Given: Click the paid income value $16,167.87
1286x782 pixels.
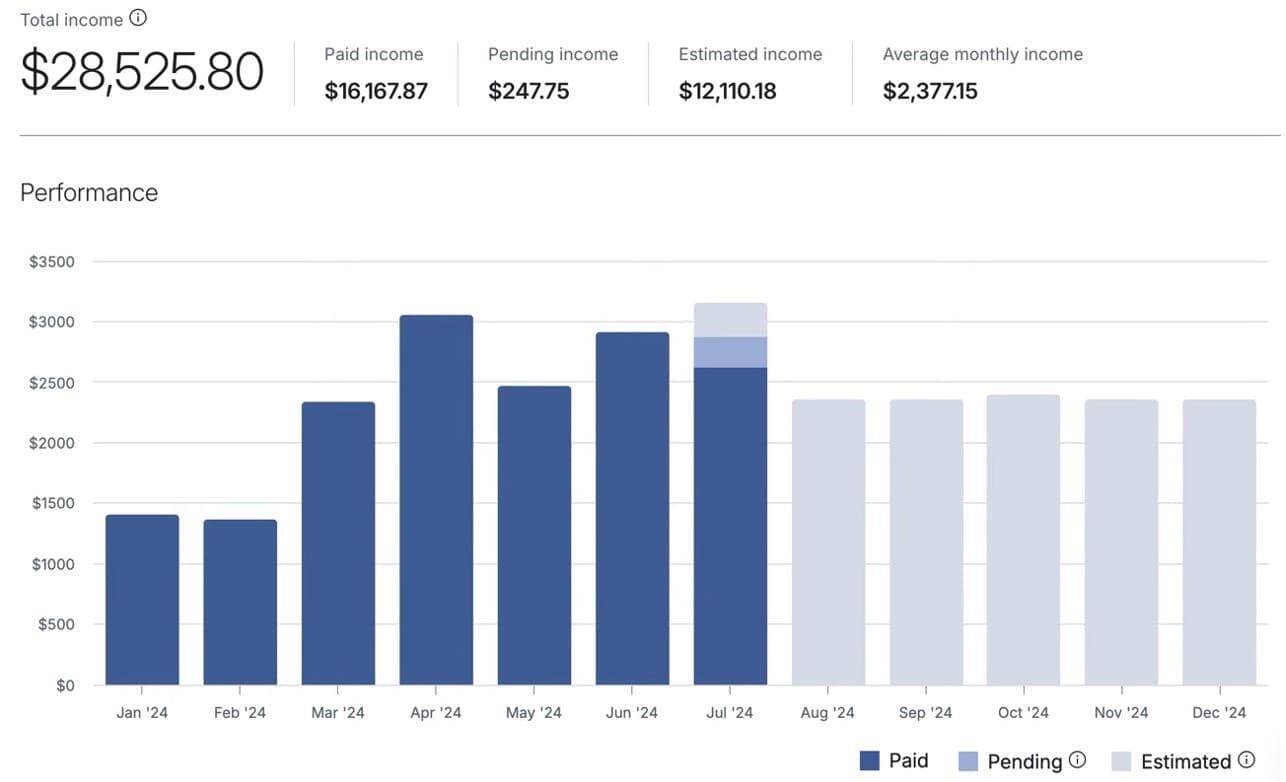Looking at the screenshot, I should [x=376, y=91].
